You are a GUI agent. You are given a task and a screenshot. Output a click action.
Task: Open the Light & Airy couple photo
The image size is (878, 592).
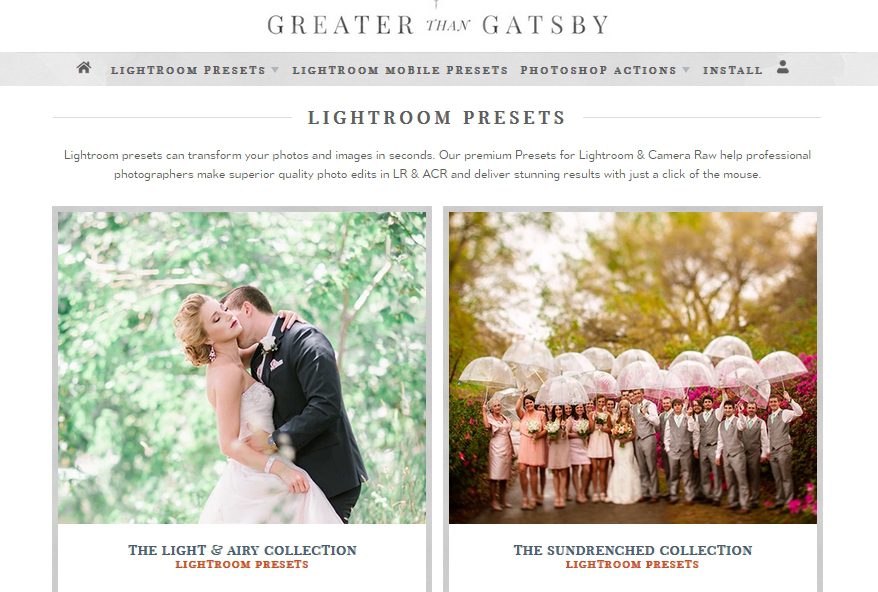coord(242,367)
